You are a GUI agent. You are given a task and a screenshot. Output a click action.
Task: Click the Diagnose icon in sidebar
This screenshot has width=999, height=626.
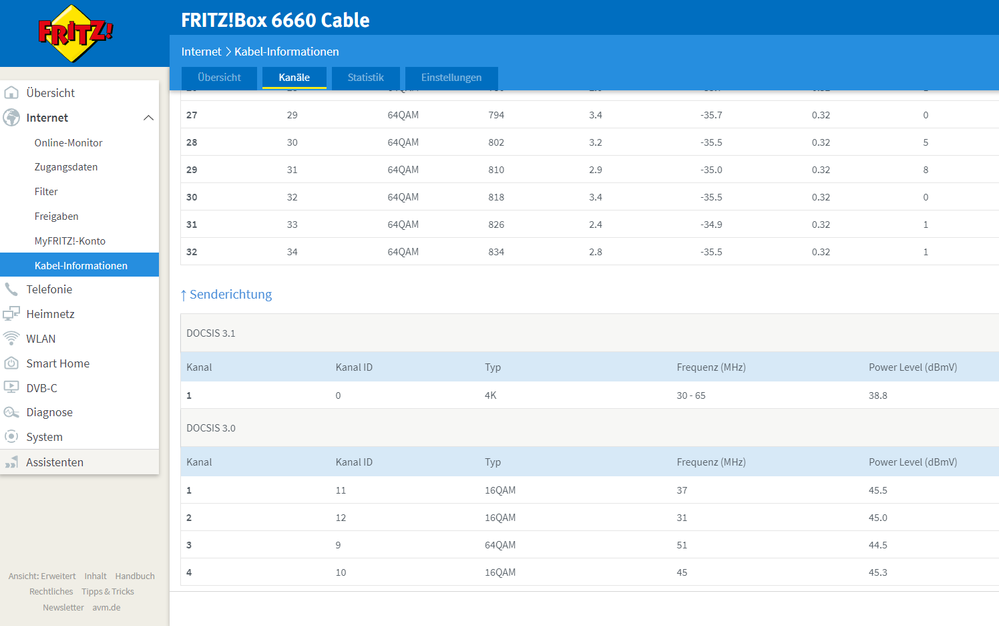[x=11, y=412]
